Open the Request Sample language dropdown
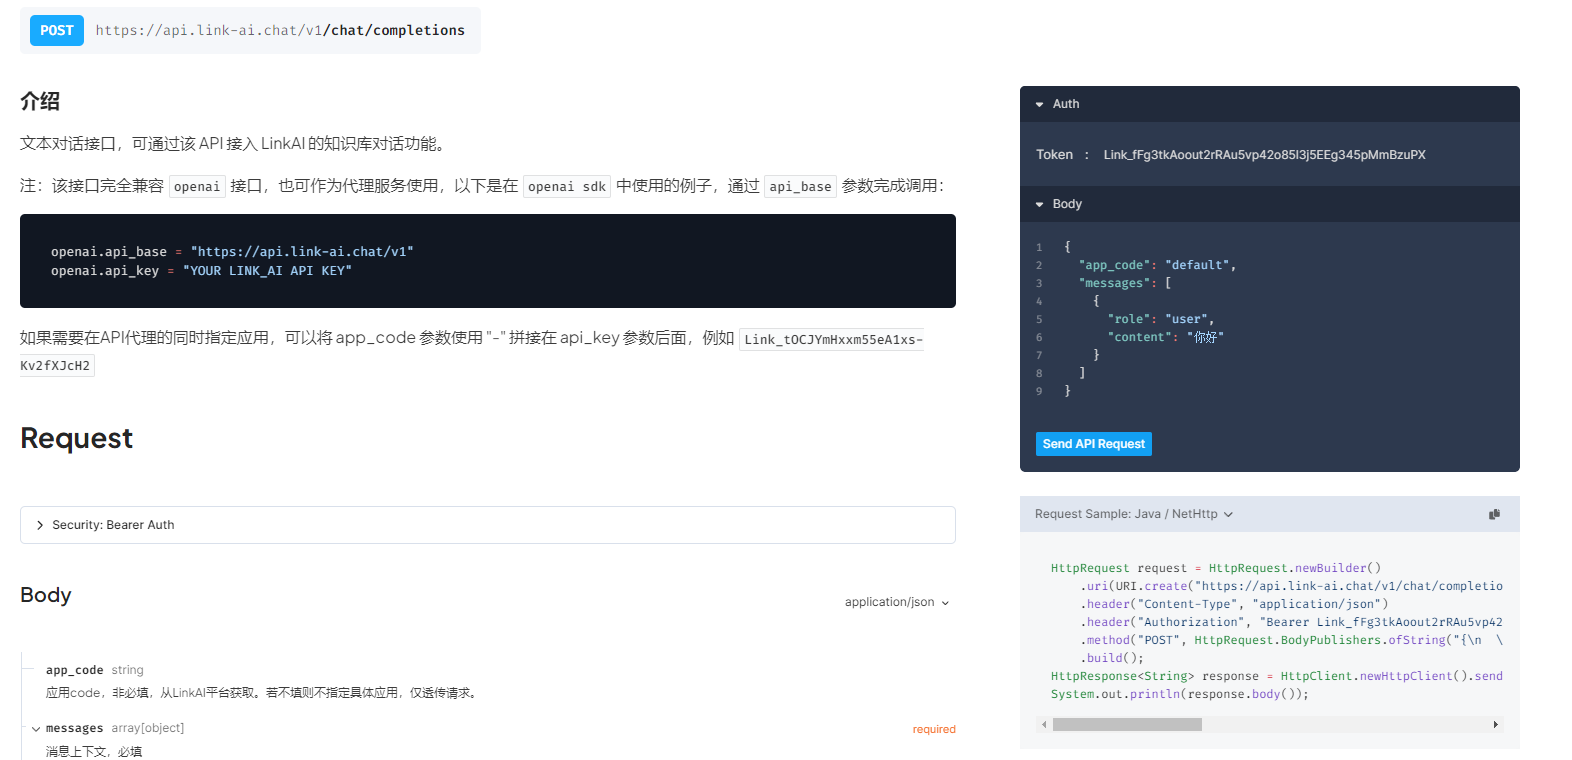1572x760 pixels. [x=1134, y=514]
